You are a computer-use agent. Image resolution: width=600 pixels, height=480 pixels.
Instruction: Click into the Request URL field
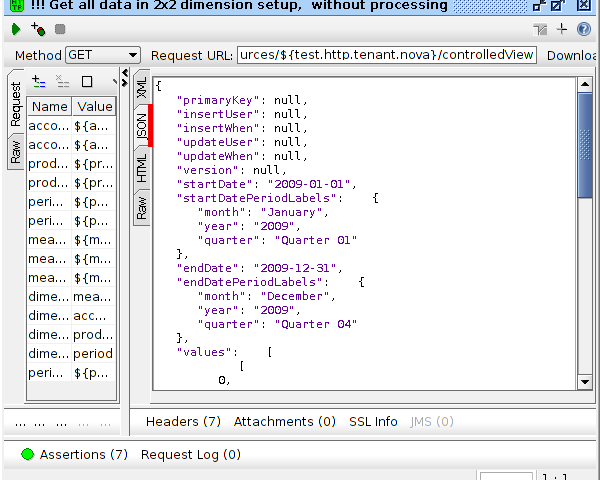(387, 55)
